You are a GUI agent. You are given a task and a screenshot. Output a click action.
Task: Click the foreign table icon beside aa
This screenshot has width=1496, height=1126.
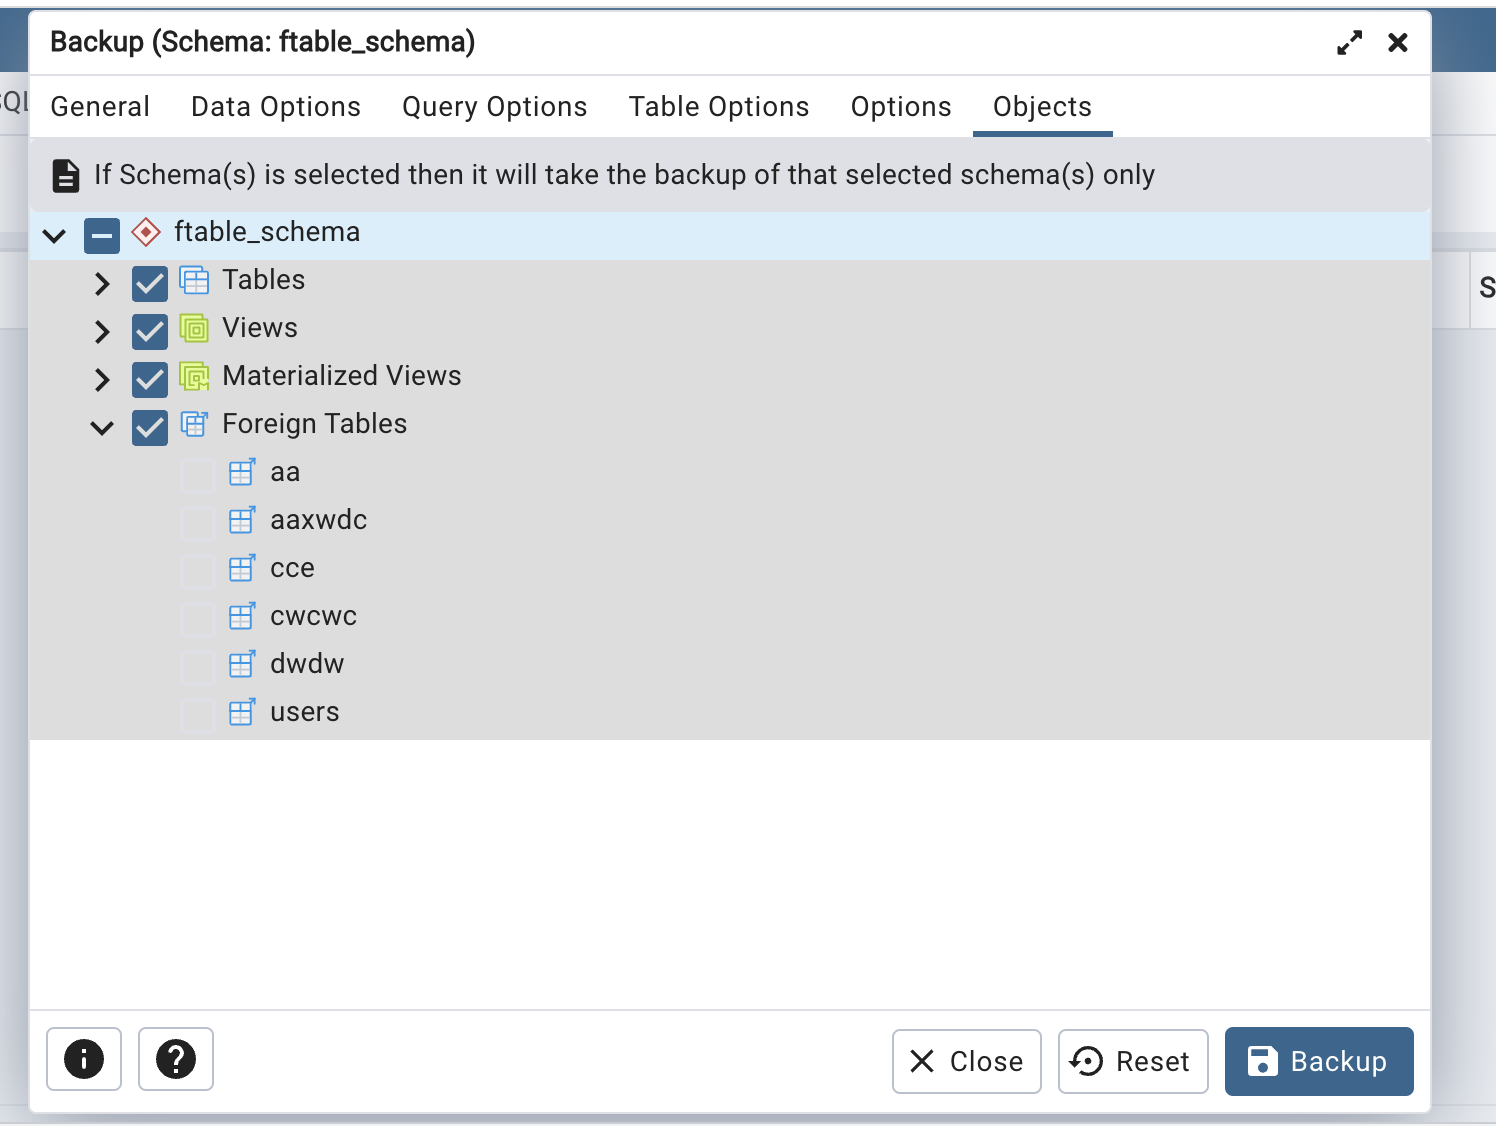(x=242, y=472)
